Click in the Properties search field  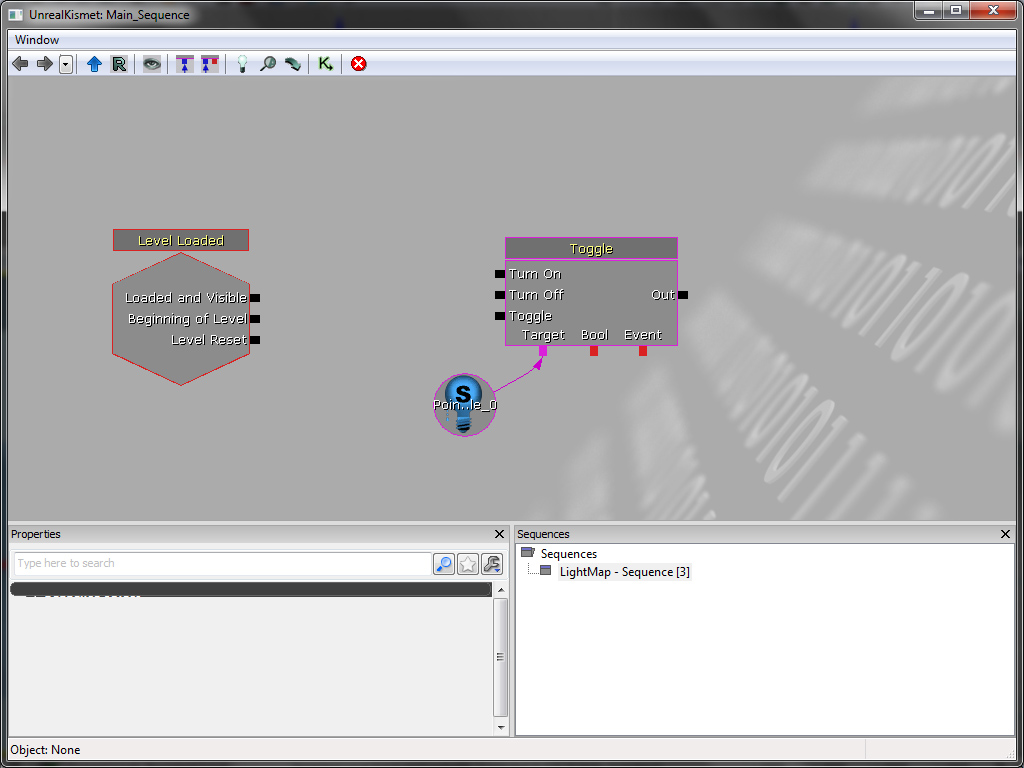click(220, 564)
